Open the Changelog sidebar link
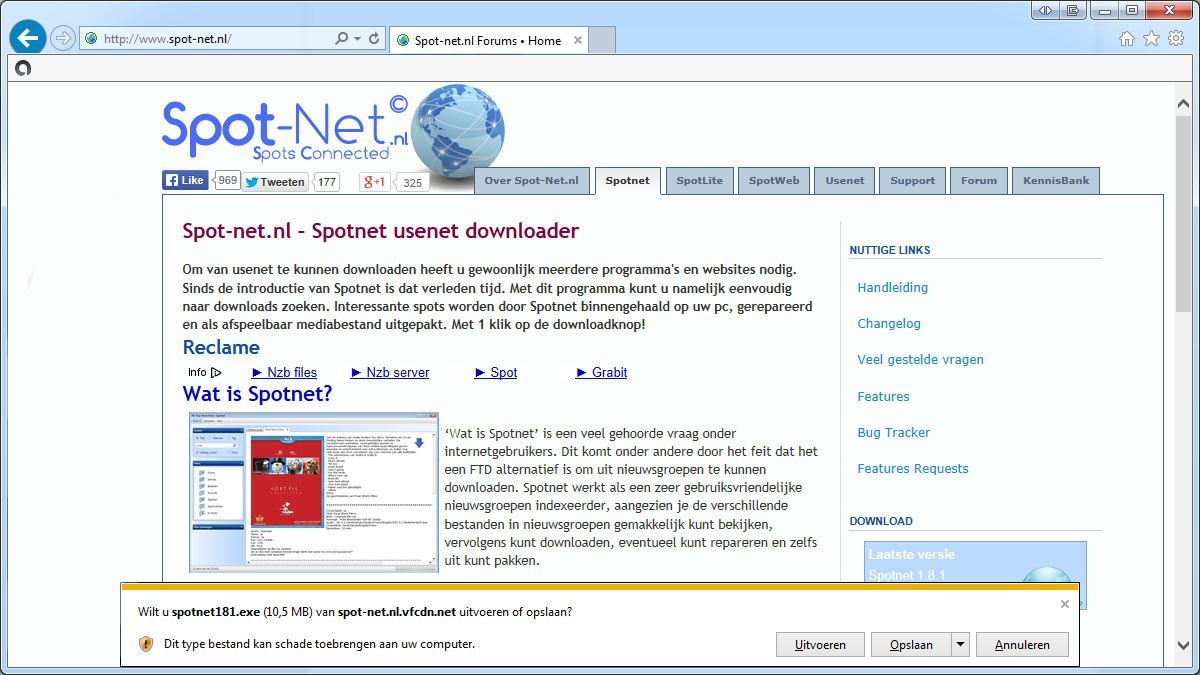The image size is (1200, 675). click(x=889, y=323)
